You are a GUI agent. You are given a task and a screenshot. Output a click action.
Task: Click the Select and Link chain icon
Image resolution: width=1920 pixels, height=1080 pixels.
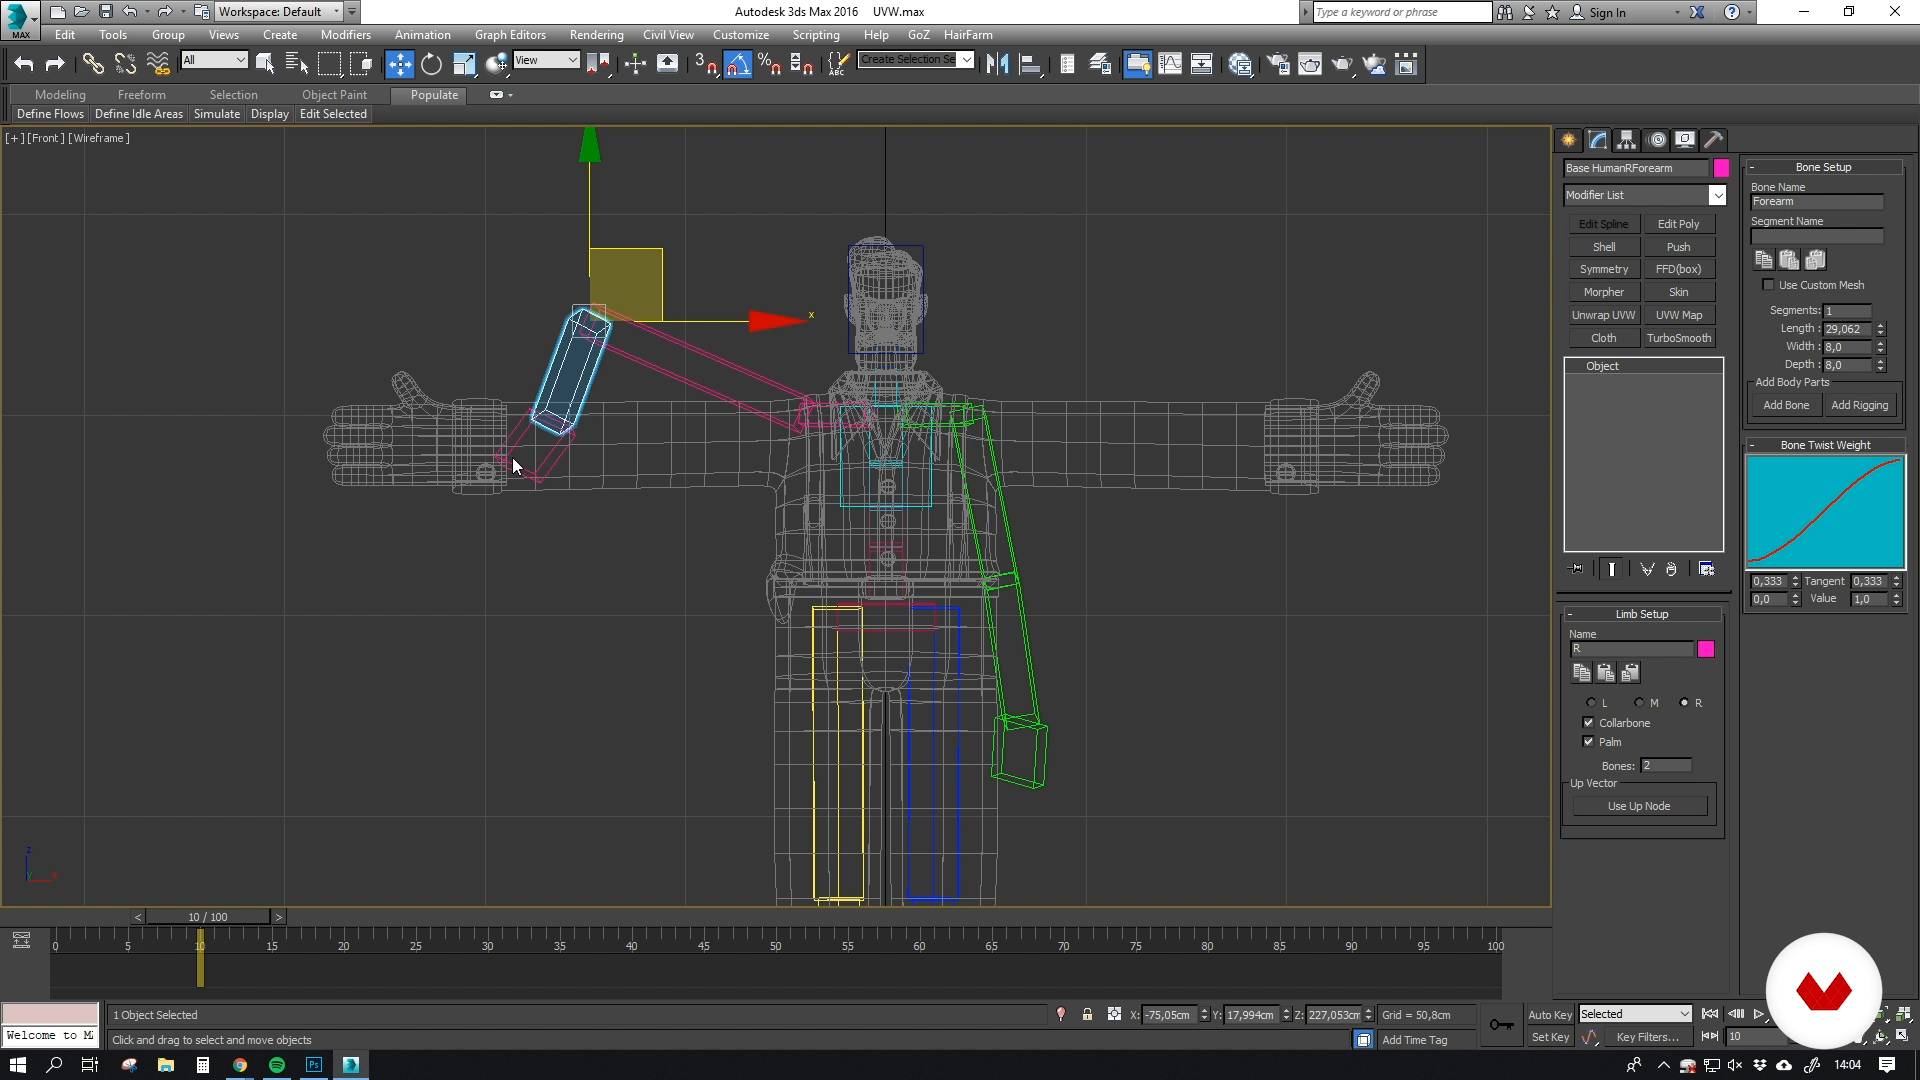(93, 65)
